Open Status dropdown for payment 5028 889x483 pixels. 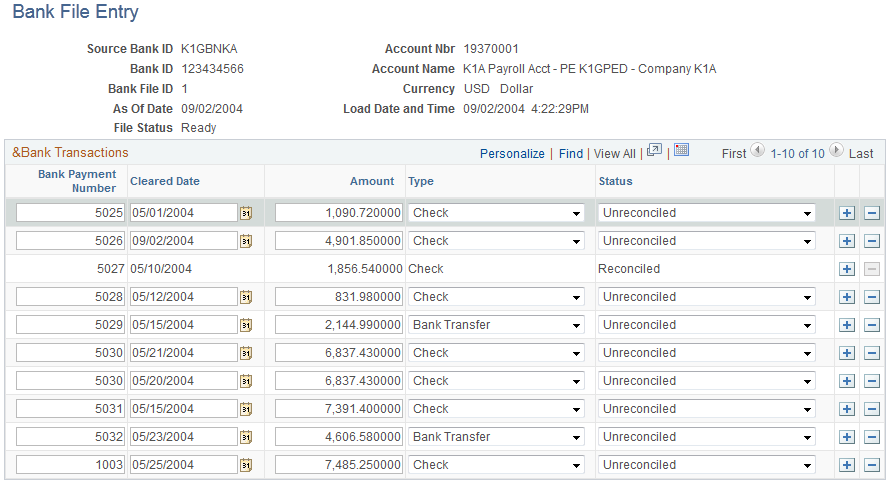point(706,297)
